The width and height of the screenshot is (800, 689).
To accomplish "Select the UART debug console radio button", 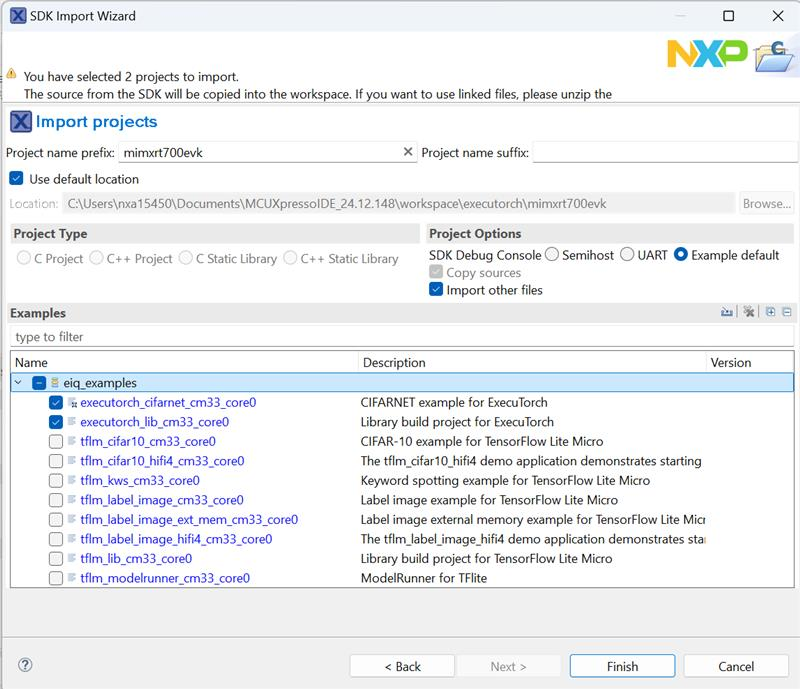I will pyautogui.click(x=628, y=255).
